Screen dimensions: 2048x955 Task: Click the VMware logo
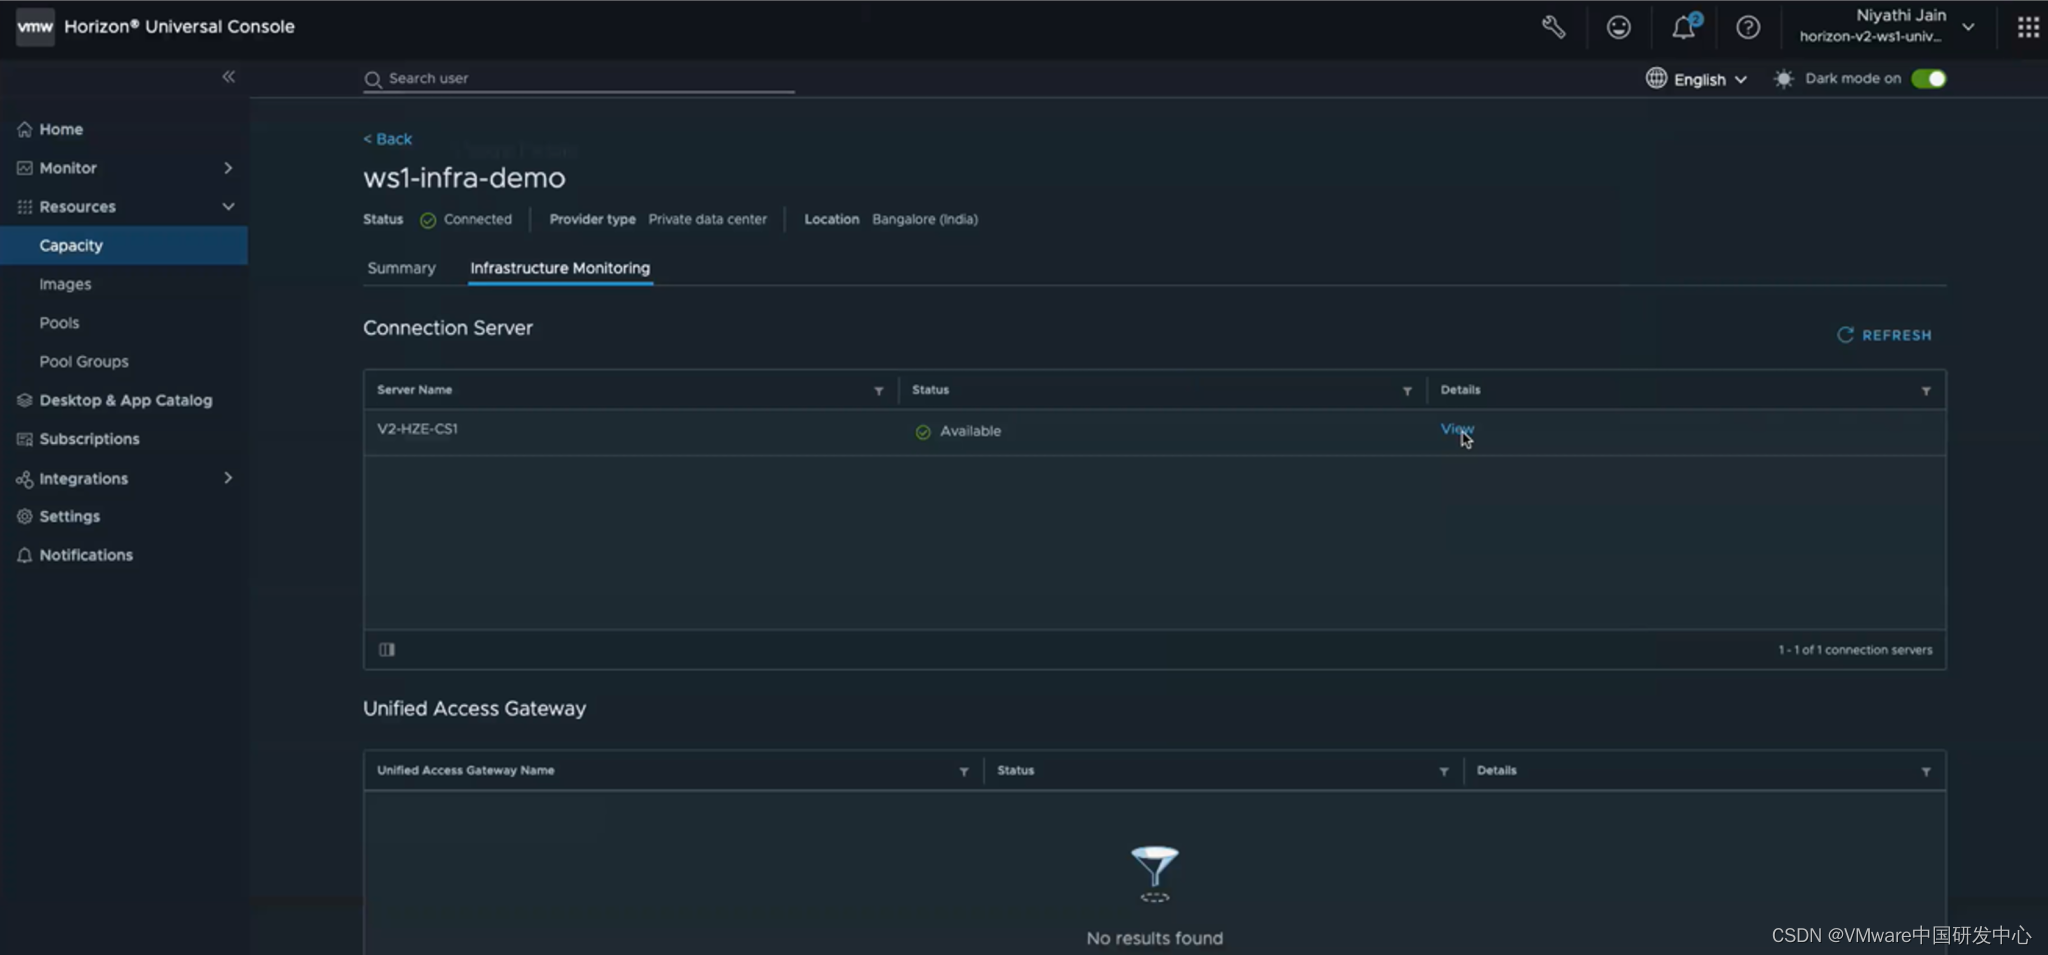click(35, 26)
